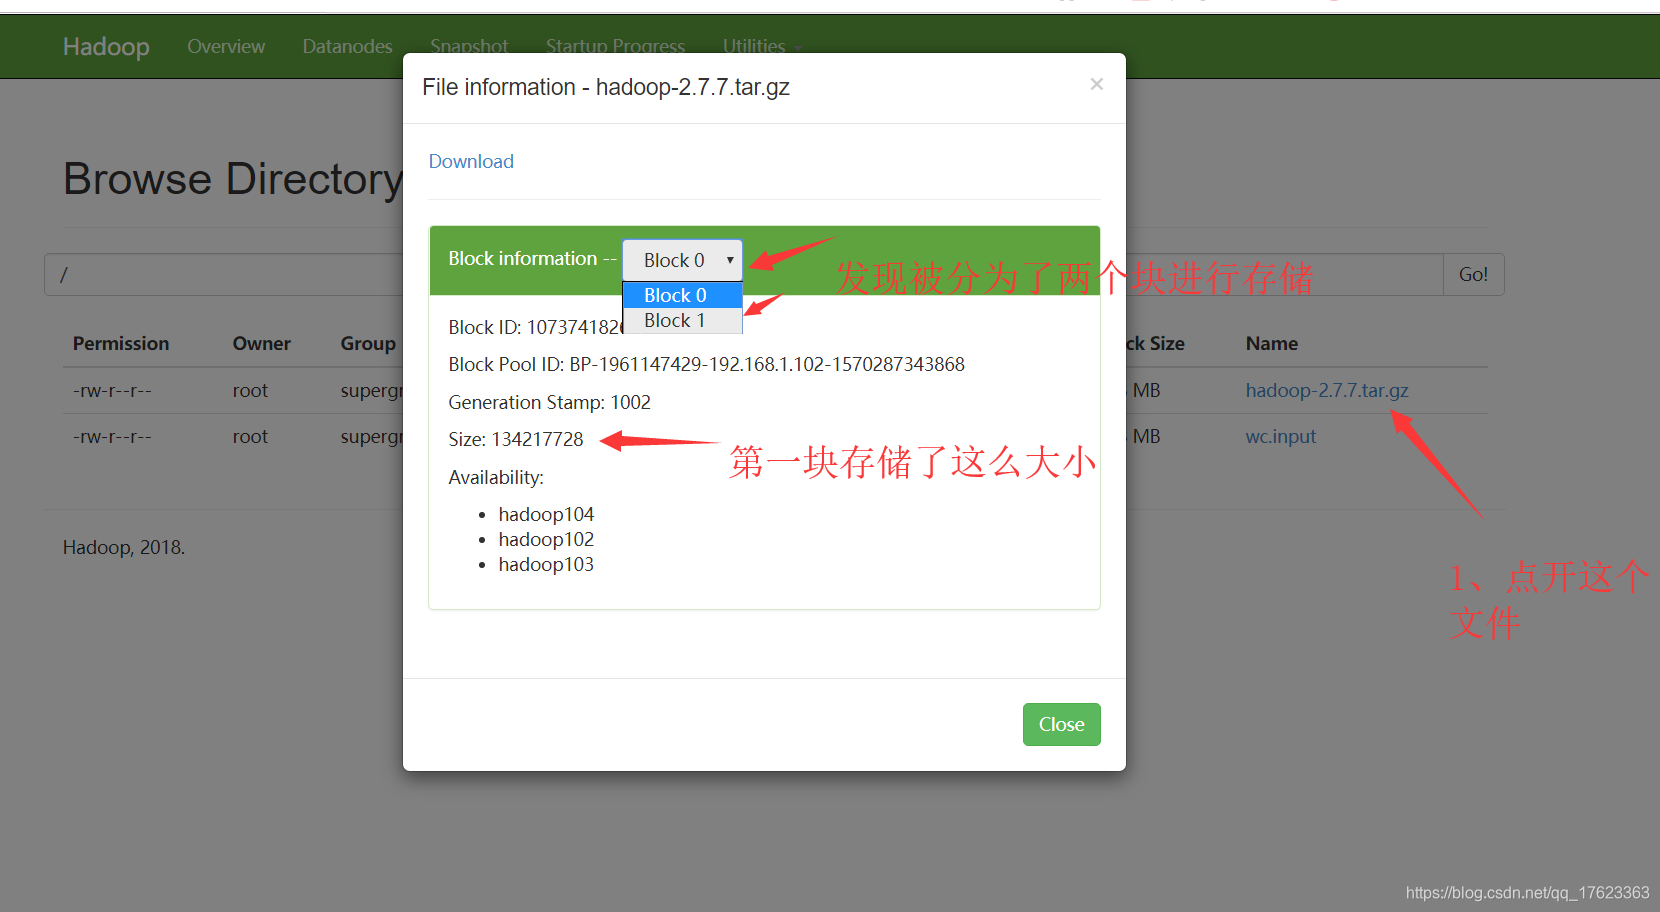This screenshot has height=912, width=1660.
Task: Open the wc.input file link
Action: (x=1280, y=436)
